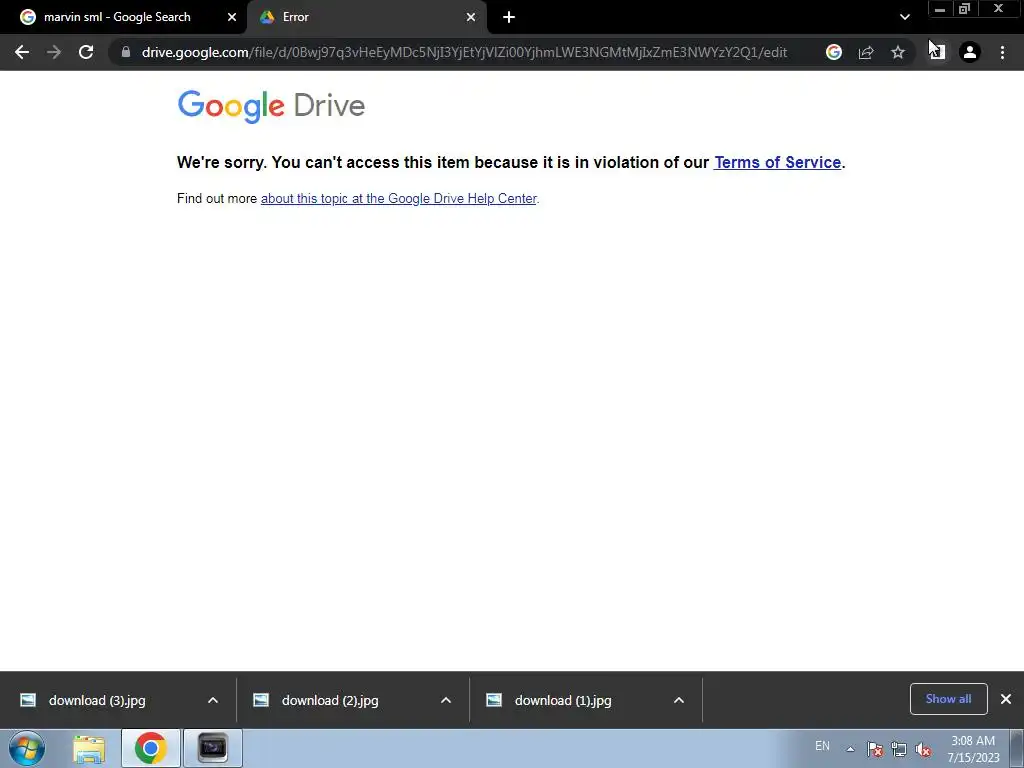Click the EN language indicator
Screen dimensions: 1024x768
pyautogui.click(x=822, y=746)
